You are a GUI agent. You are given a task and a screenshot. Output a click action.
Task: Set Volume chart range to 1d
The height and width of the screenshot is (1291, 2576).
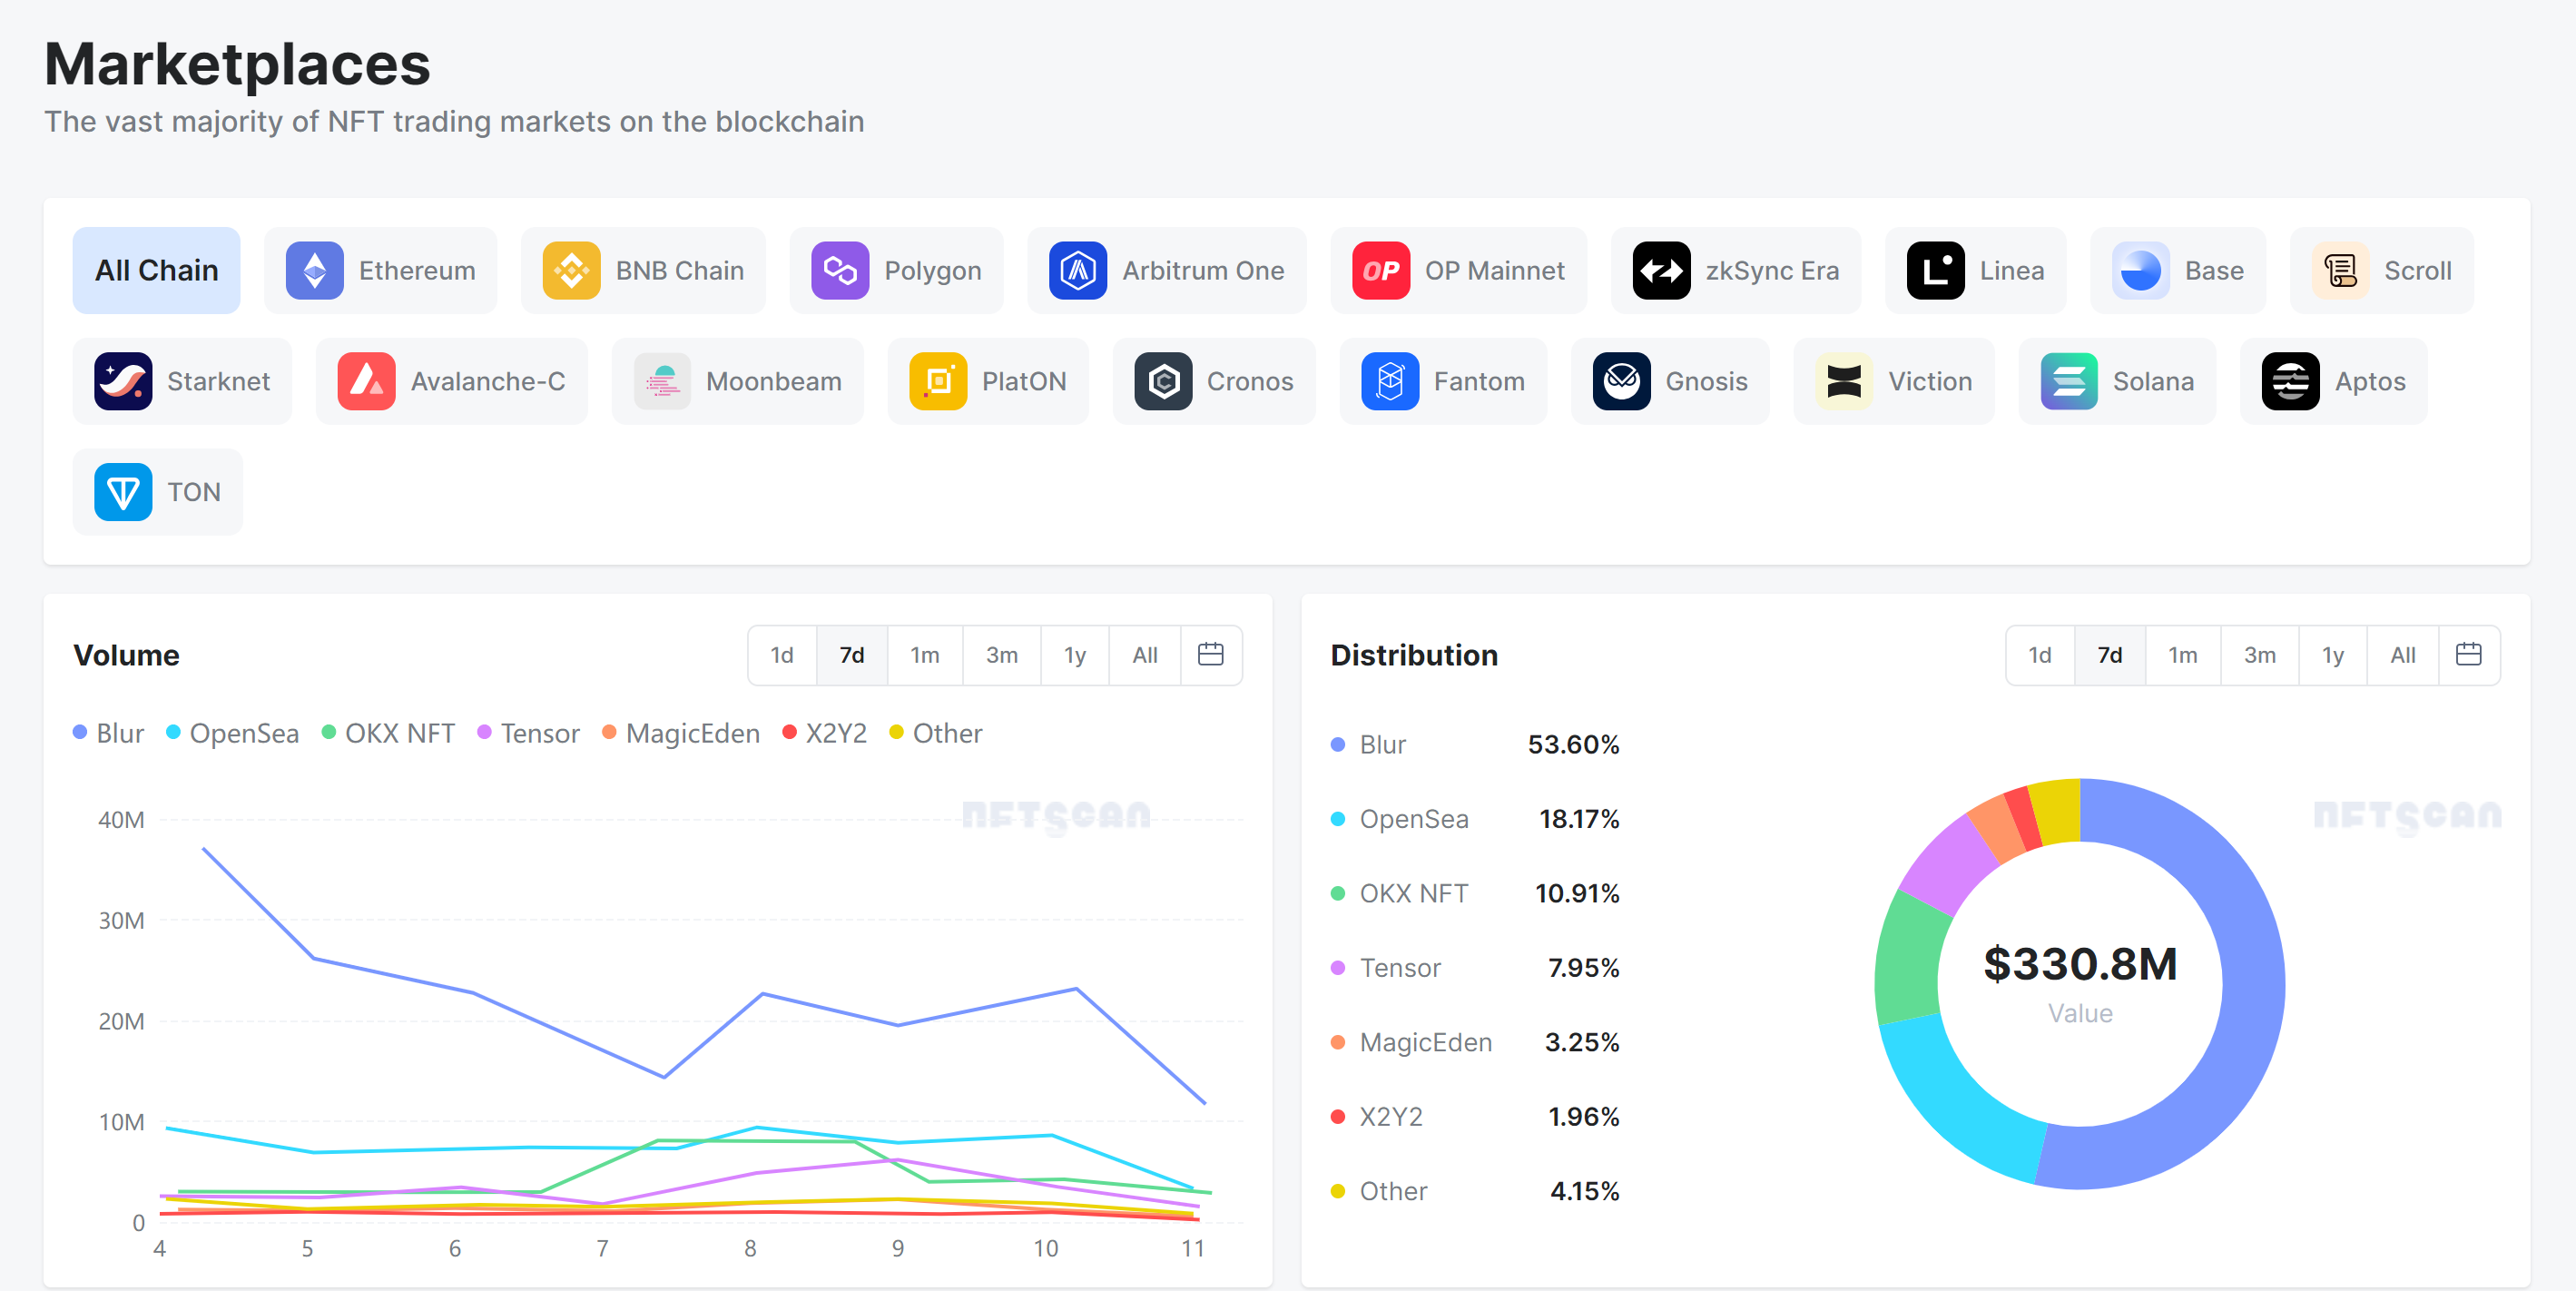coord(782,655)
